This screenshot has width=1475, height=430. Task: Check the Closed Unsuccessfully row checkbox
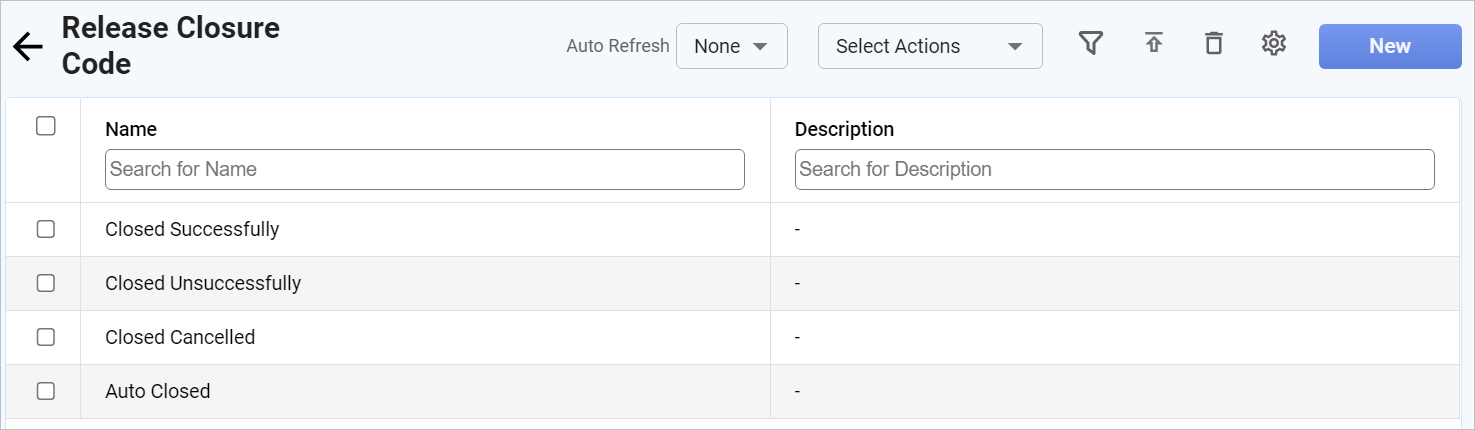click(45, 283)
